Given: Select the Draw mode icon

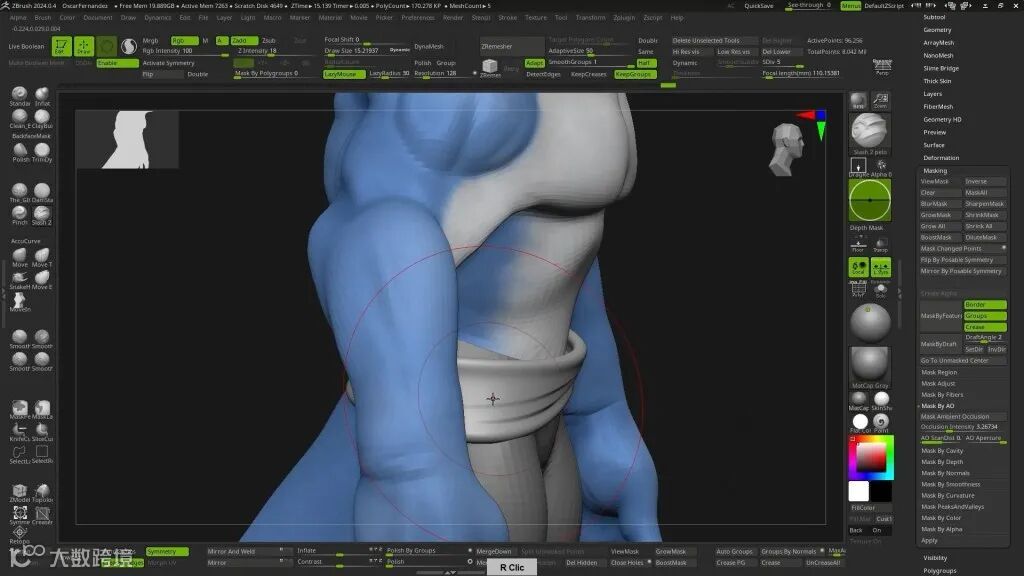Looking at the screenshot, I should coord(84,46).
